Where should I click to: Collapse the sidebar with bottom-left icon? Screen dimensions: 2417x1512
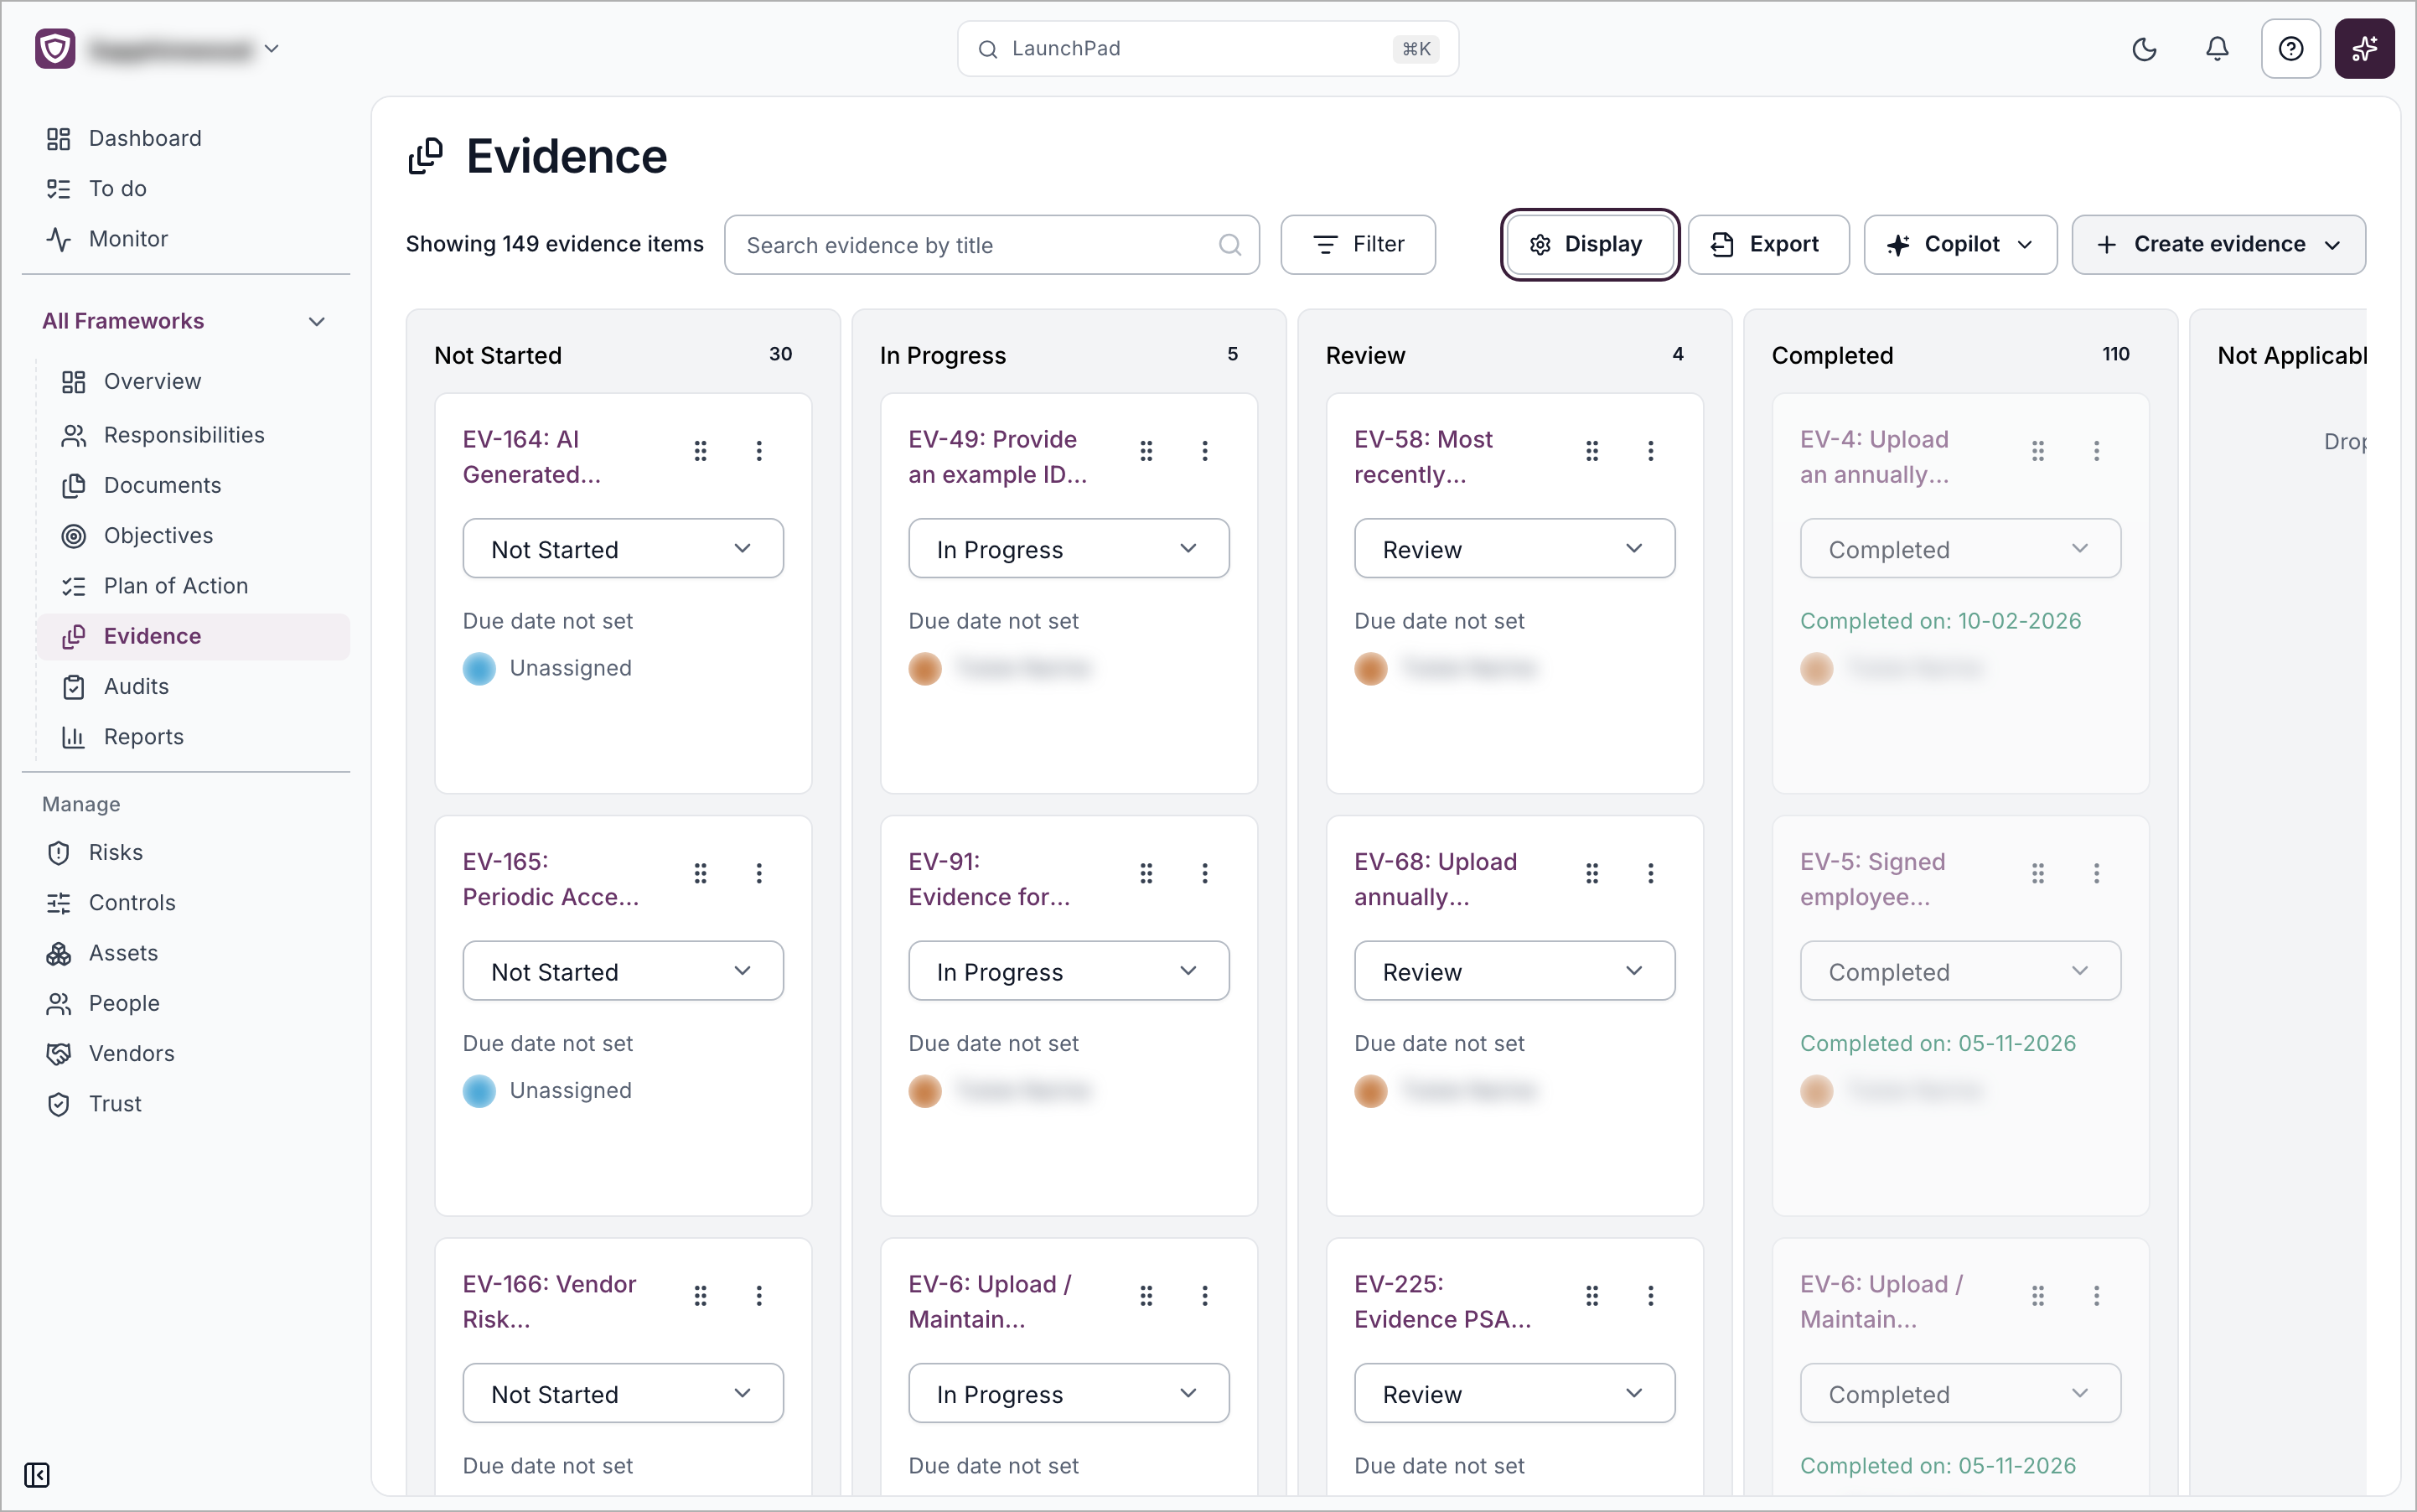tap(37, 1474)
